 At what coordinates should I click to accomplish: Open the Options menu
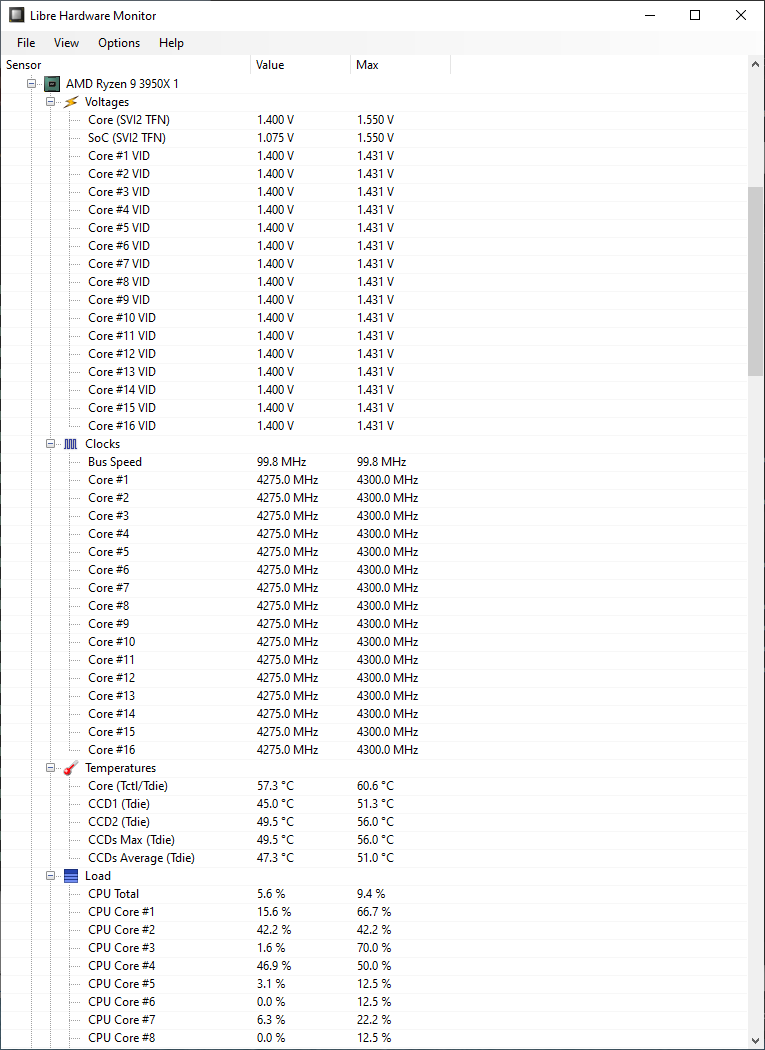[x=119, y=43]
